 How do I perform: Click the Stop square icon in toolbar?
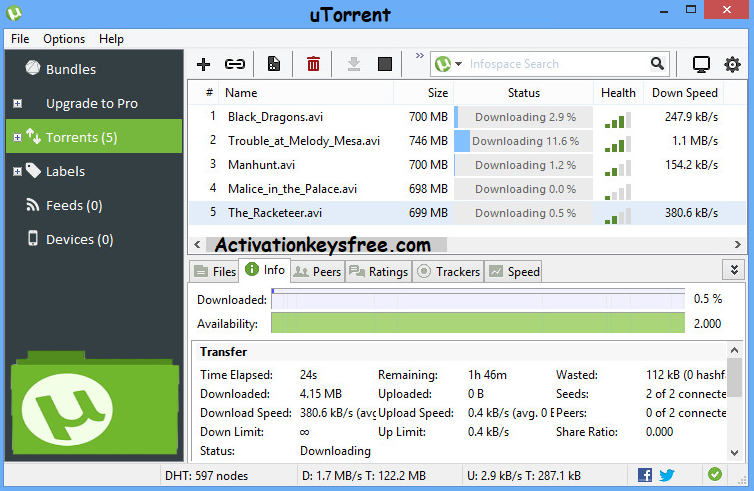click(385, 64)
